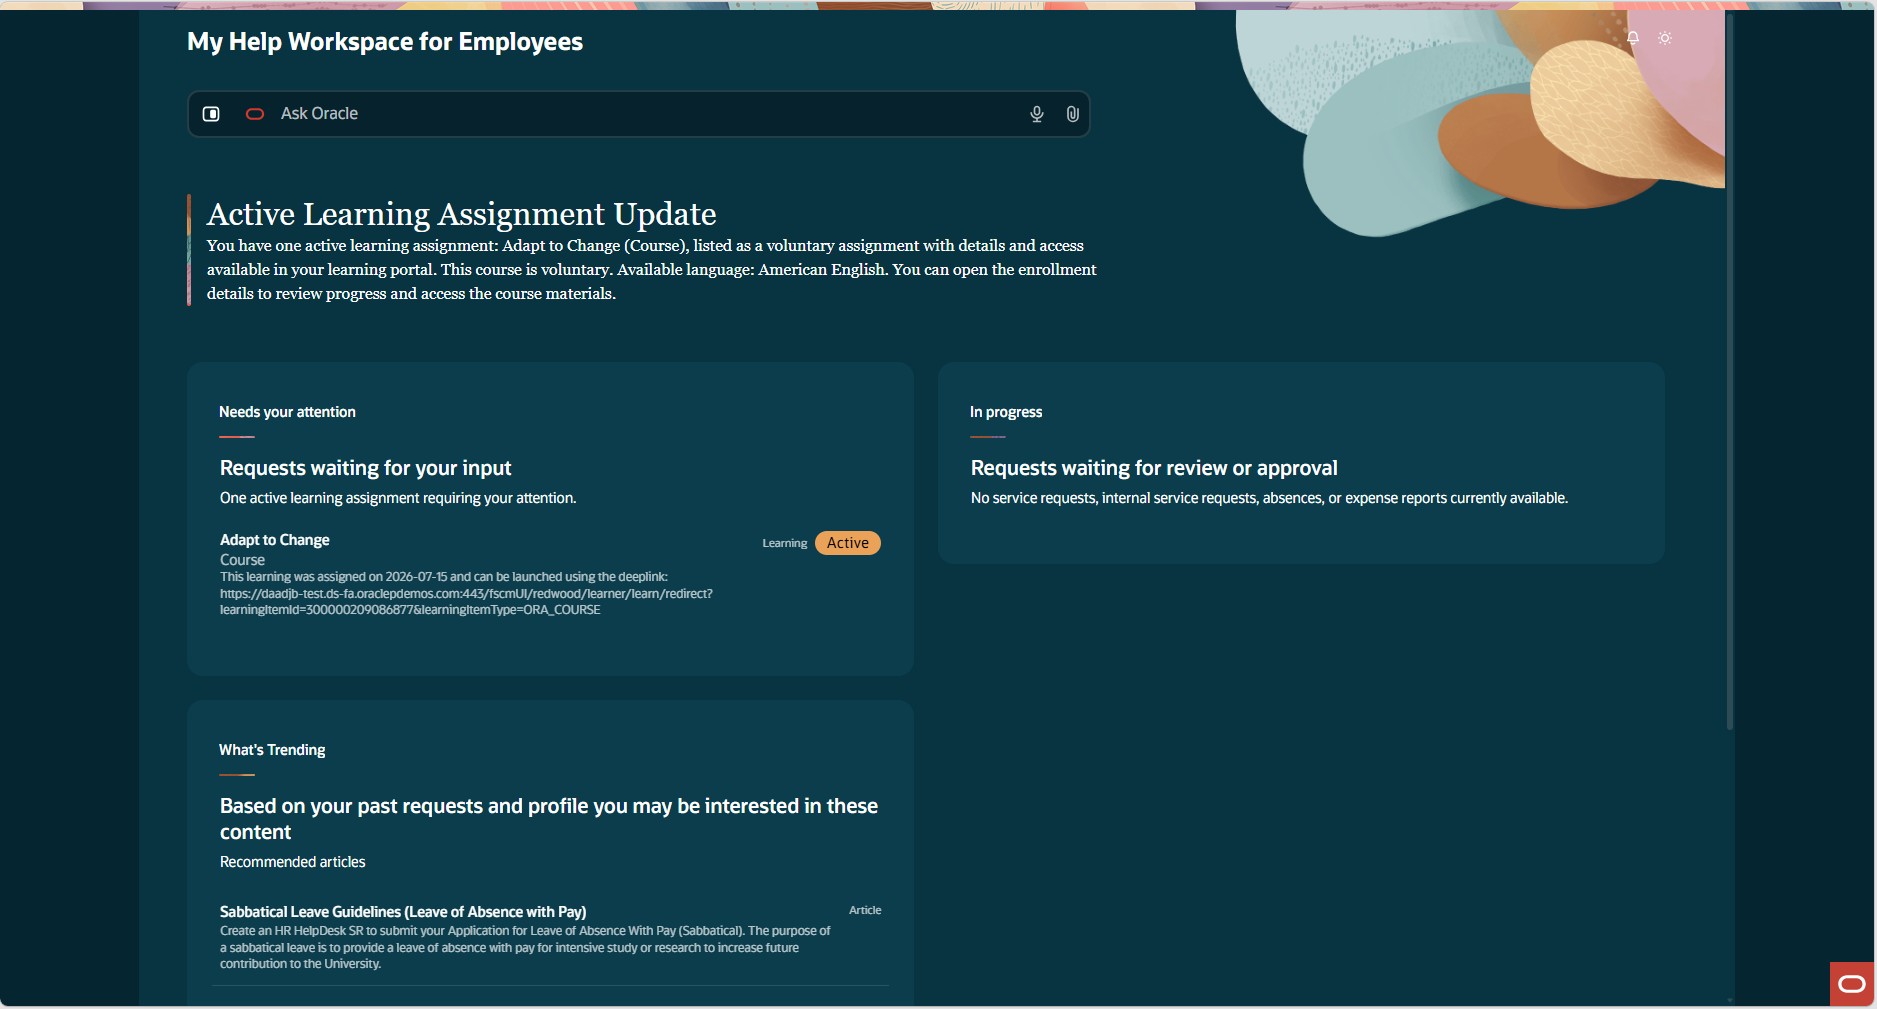Click the Recommended articles label

293,862
